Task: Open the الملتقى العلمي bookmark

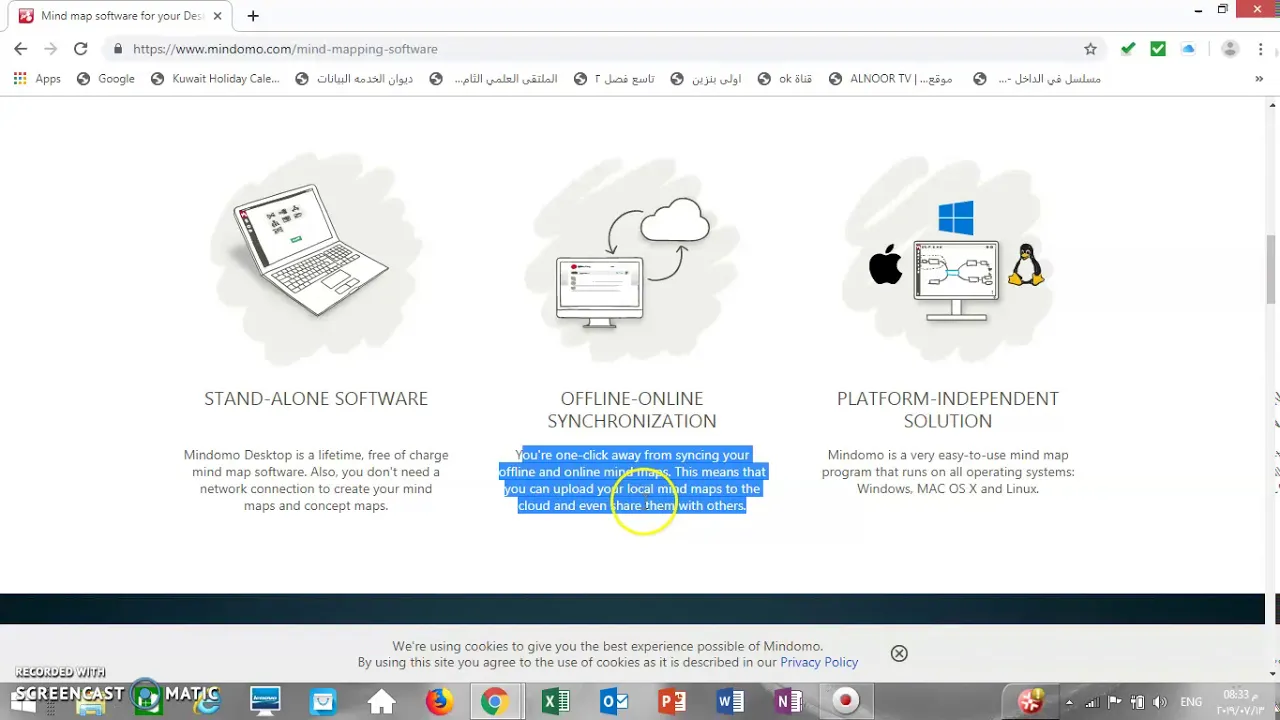Action: click(x=493, y=79)
